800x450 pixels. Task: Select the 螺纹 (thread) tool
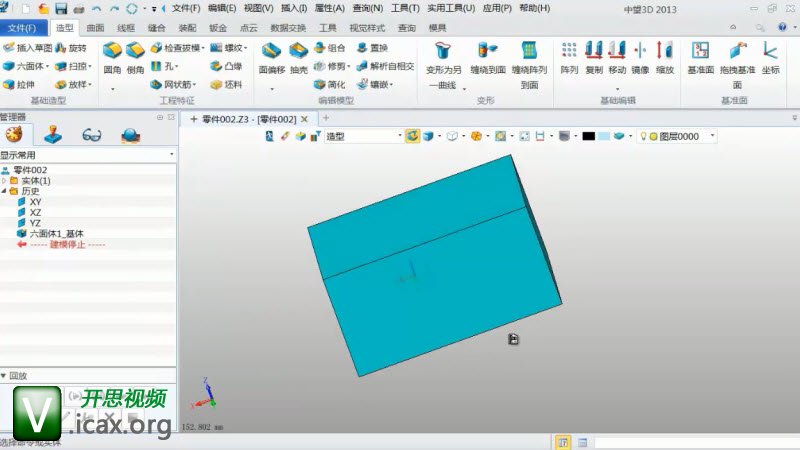coord(226,47)
